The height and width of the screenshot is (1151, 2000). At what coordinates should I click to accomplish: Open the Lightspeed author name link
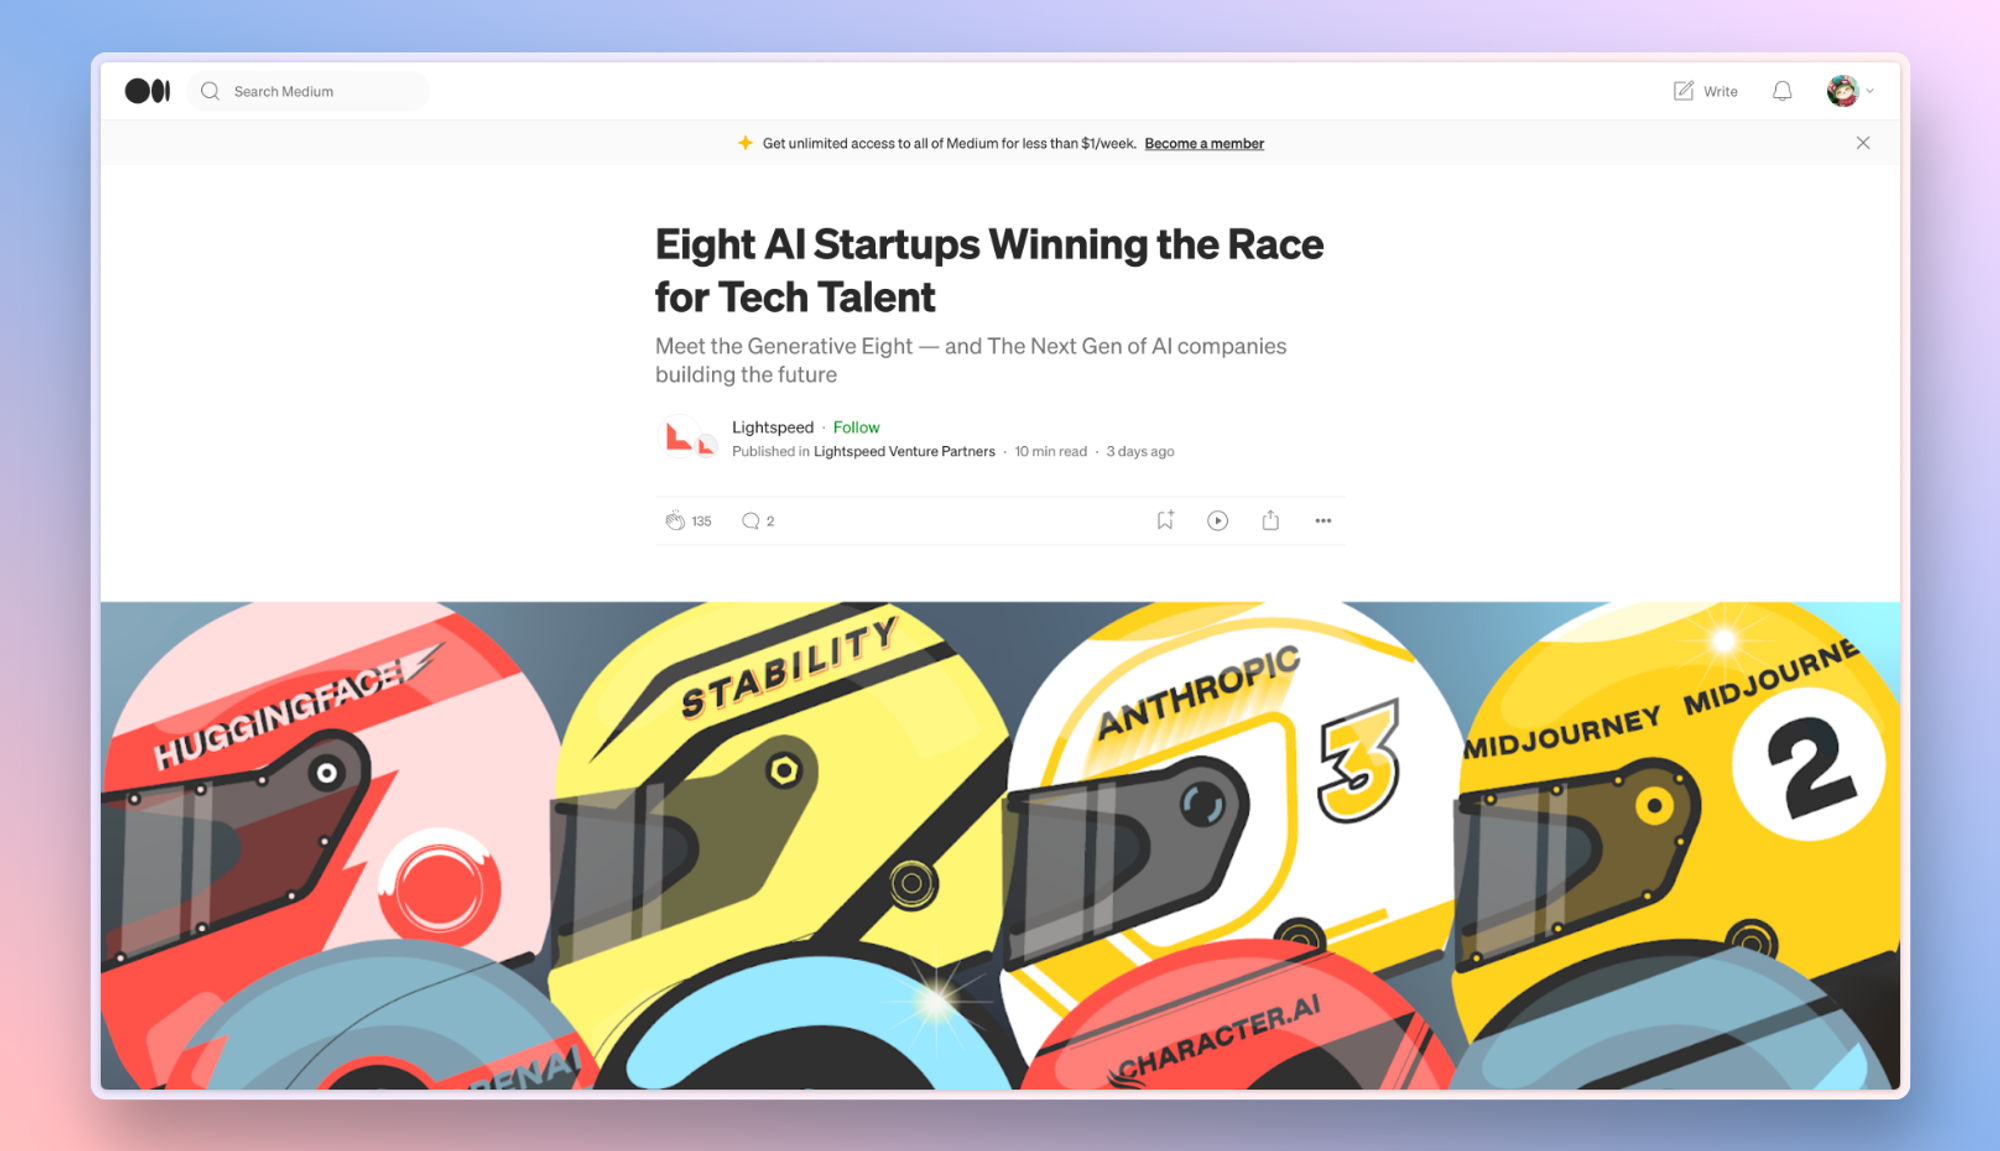(x=773, y=427)
